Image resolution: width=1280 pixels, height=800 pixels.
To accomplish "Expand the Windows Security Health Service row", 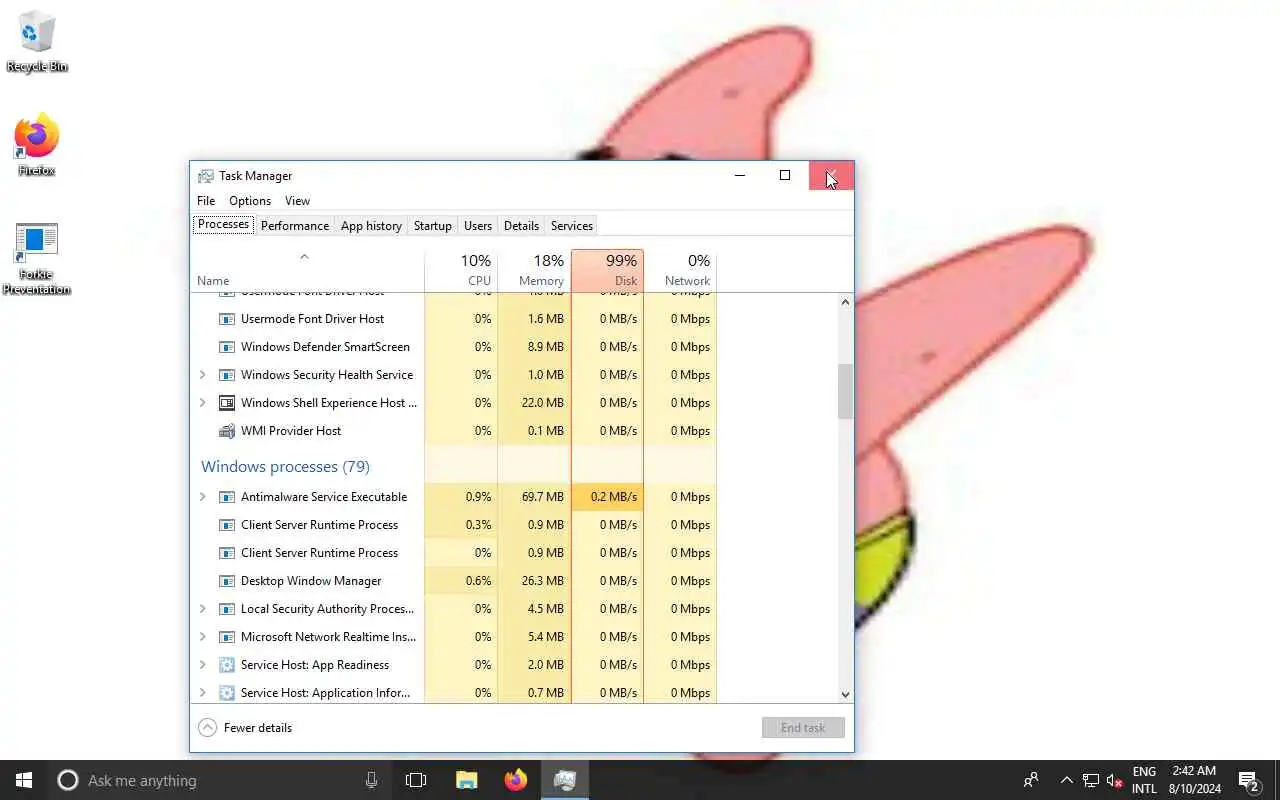I will (203, 375).
